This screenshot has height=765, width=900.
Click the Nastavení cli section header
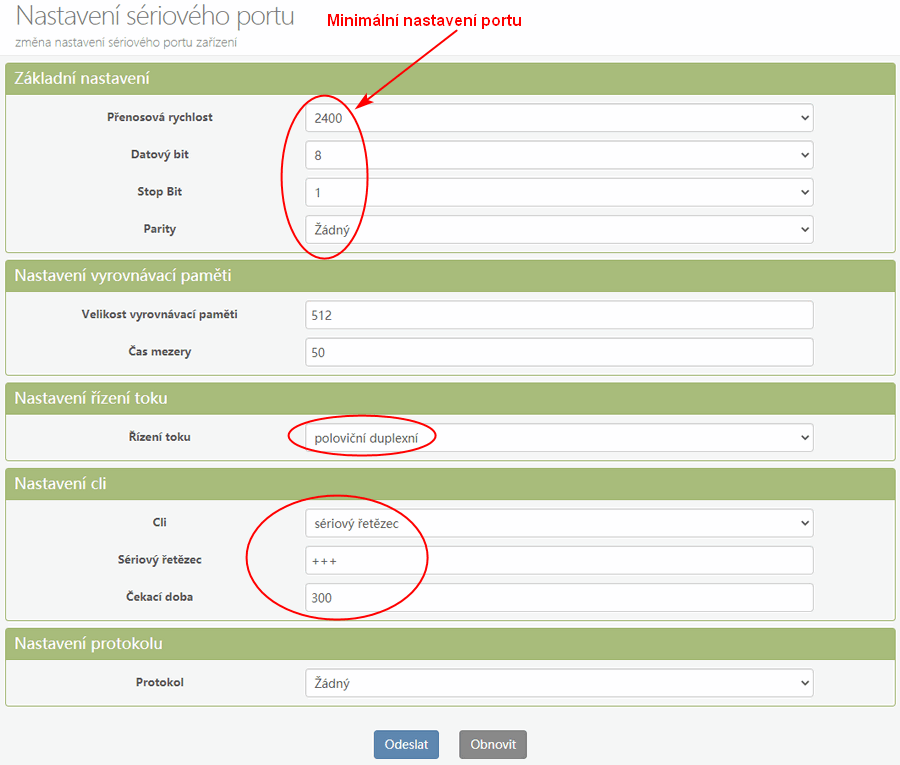pyautogui.click(x=61, y=484)
